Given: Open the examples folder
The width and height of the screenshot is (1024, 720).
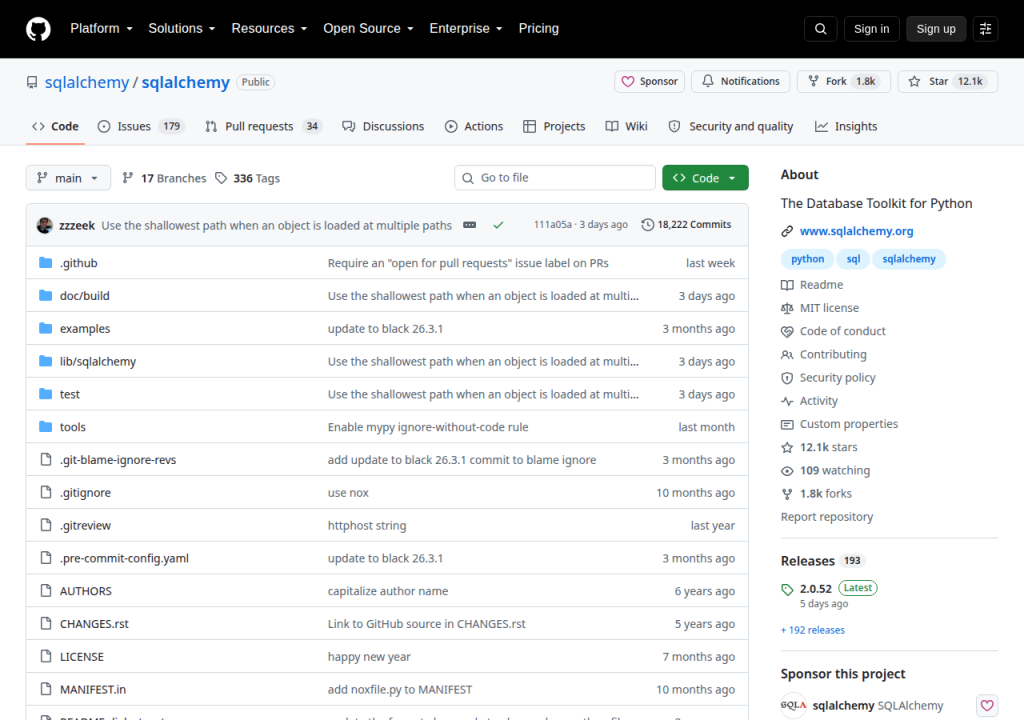Looking at the screenshot, I should (85, 329).
